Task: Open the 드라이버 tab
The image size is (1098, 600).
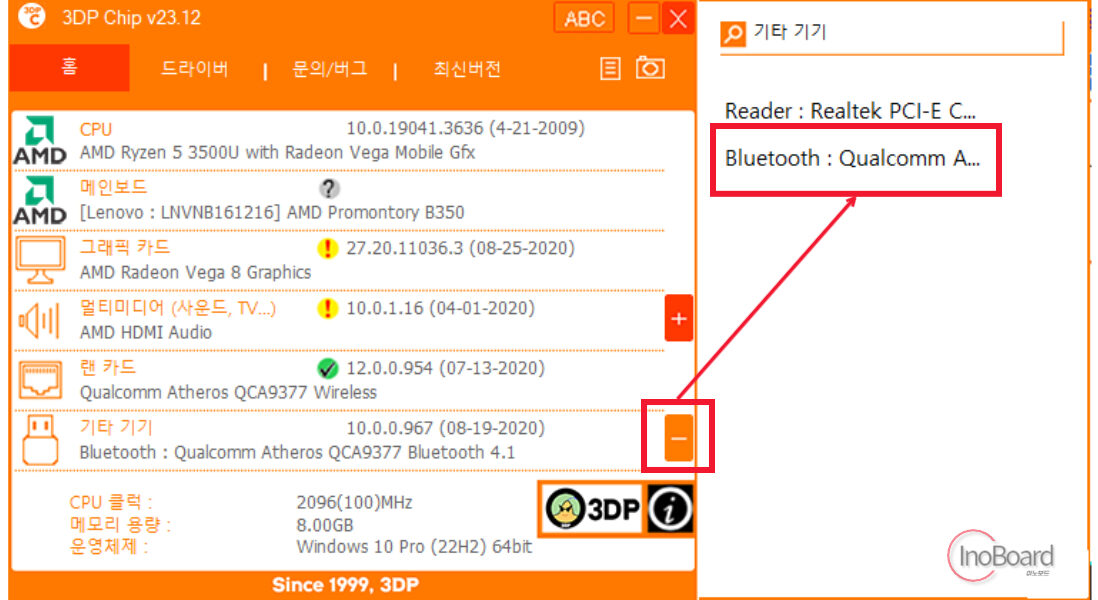Action: tap(195, 69)
